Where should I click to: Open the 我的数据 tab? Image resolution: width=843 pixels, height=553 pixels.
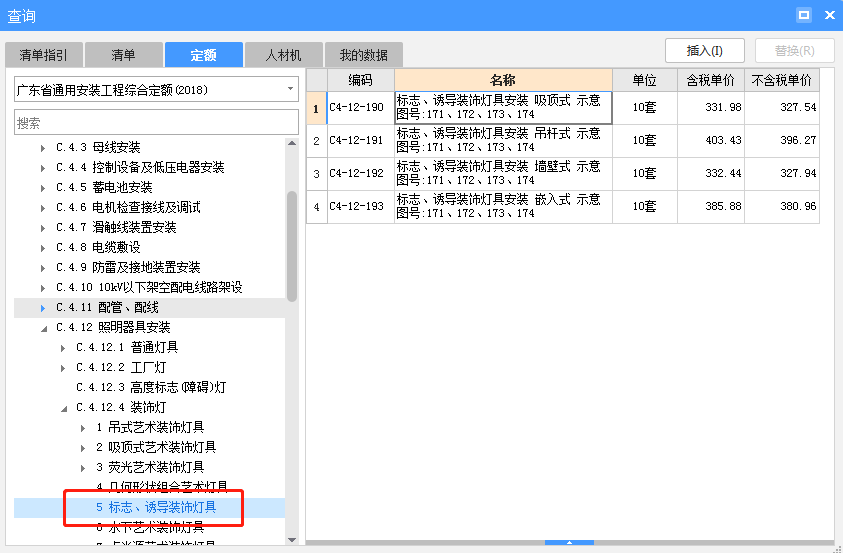(364, 55)
